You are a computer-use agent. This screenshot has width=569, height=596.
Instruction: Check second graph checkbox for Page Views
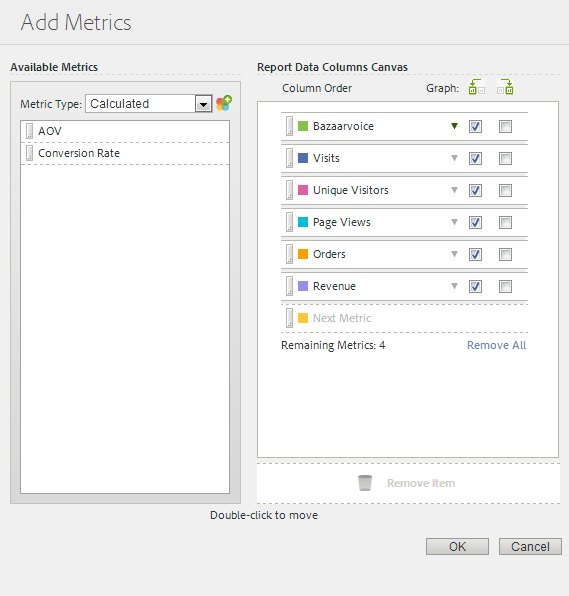coord(505,222)
